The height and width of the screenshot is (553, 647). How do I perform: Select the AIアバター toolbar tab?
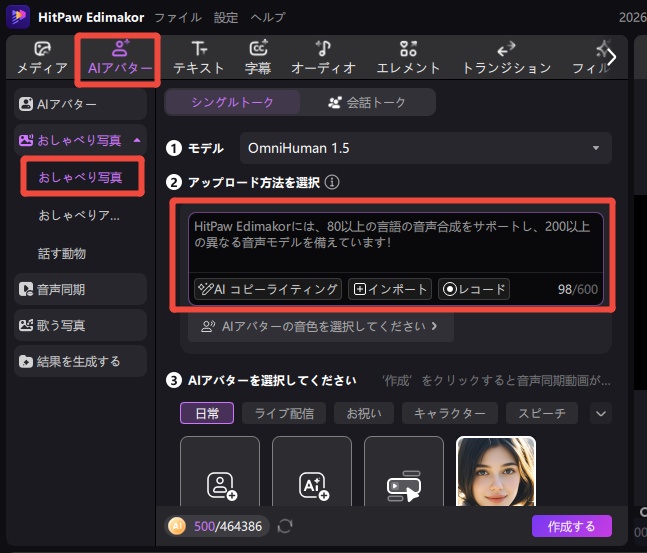120,58
